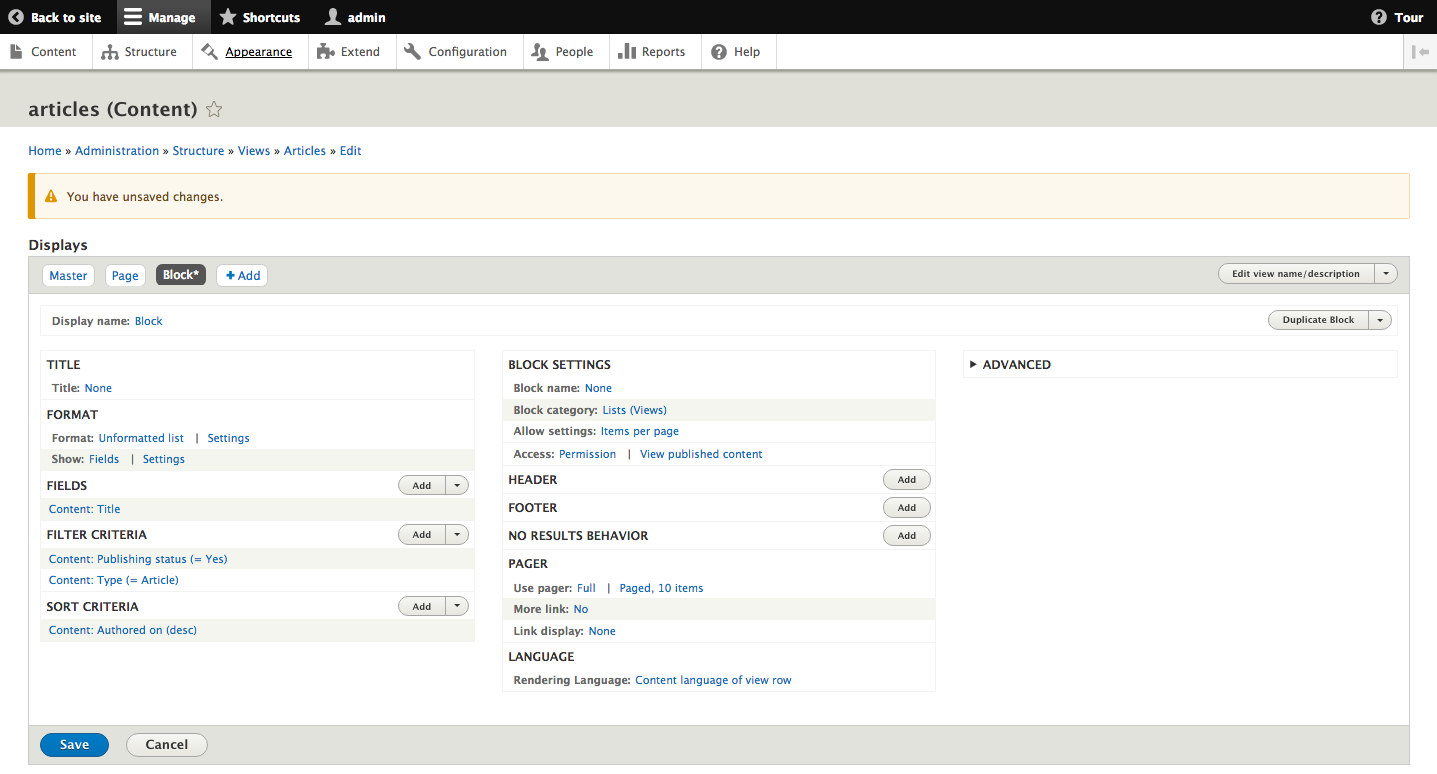Click the Save button
Viewport: 1437px width, 774px height.
[74, 744]
